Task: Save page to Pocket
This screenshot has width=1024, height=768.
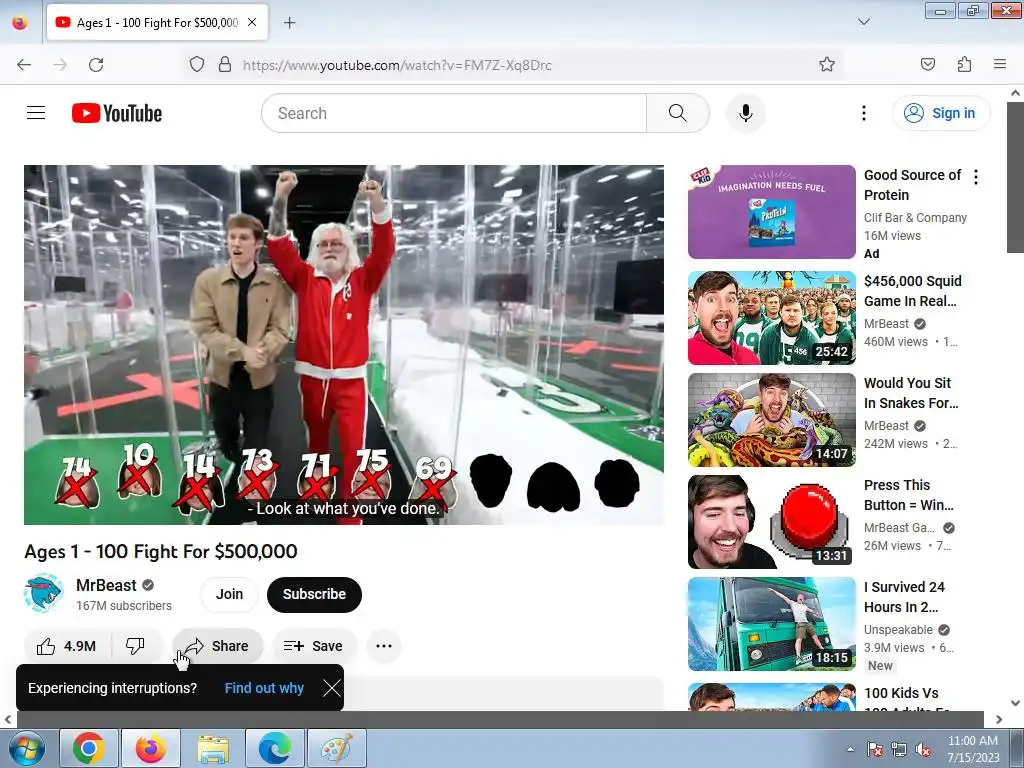Action: 928,65
